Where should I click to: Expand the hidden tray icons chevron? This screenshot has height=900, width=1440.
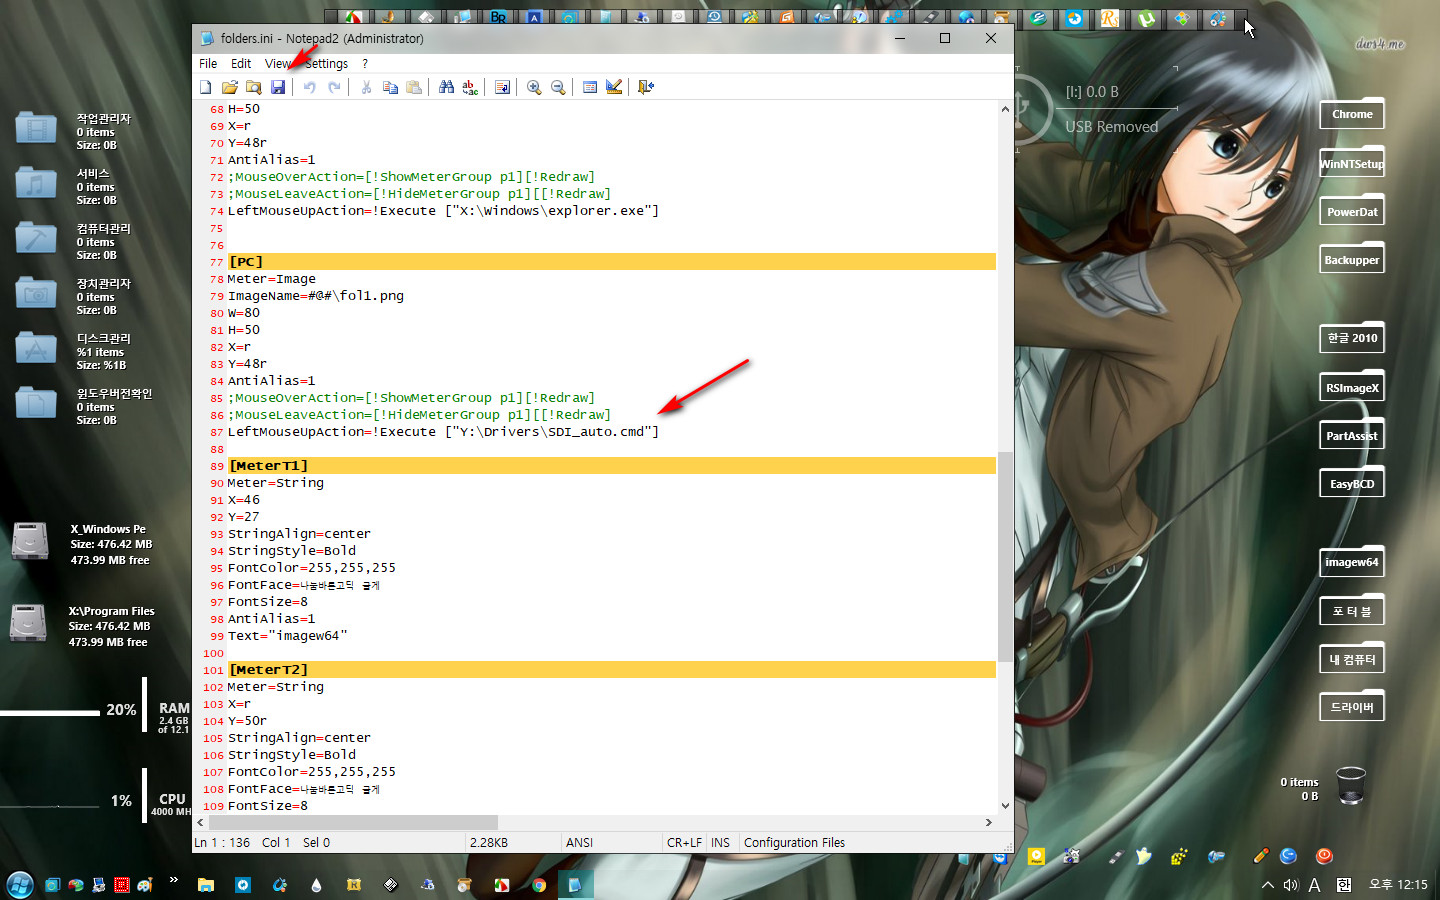point(1267,885)
